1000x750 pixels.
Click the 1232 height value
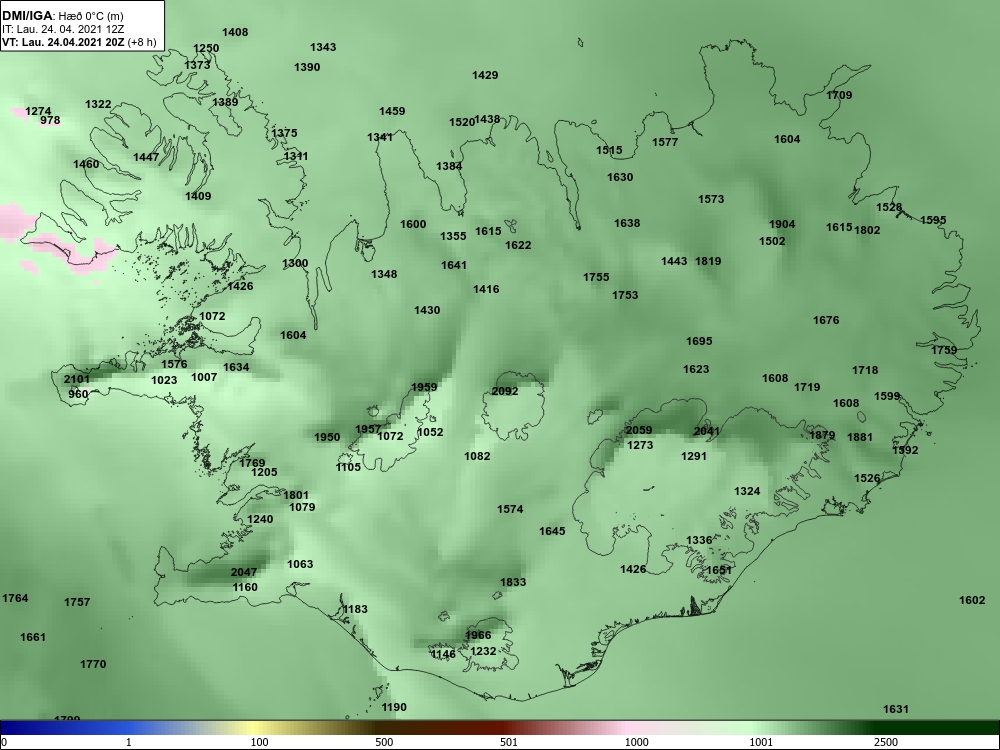click(483, 651)
